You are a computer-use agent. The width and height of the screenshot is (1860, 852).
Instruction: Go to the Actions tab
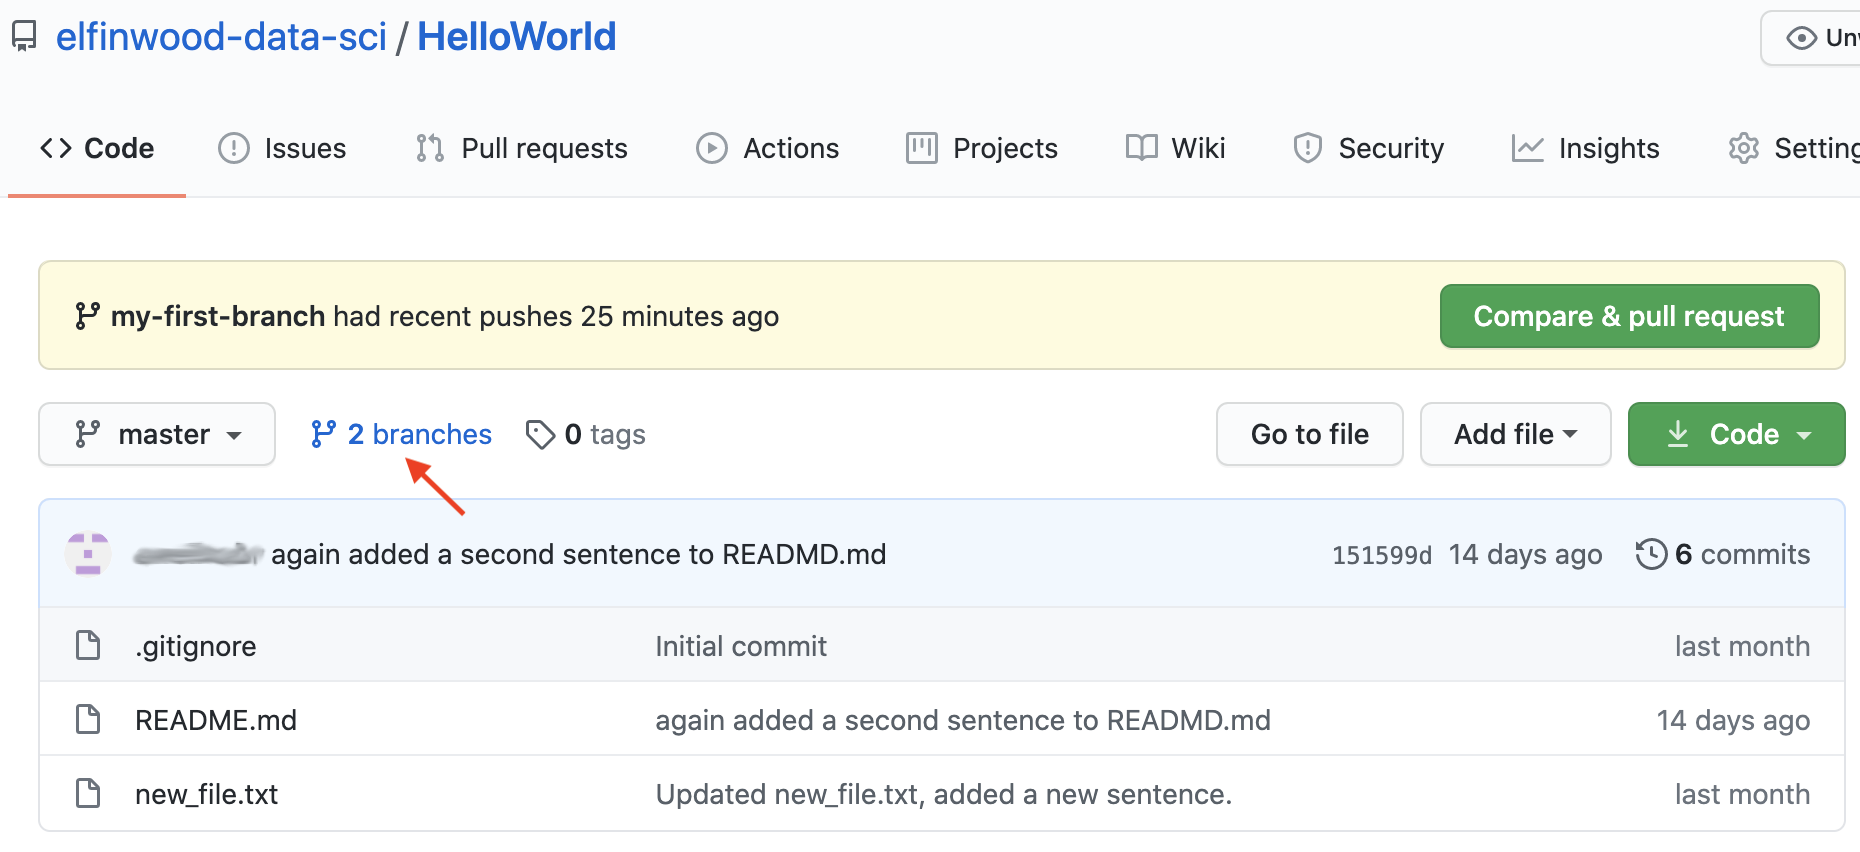pos(768,148)
